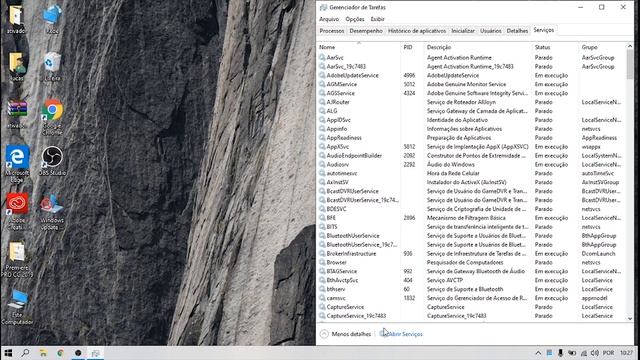Switch to the Inicializar tab
640x360 pixels.
pos(463,31)
